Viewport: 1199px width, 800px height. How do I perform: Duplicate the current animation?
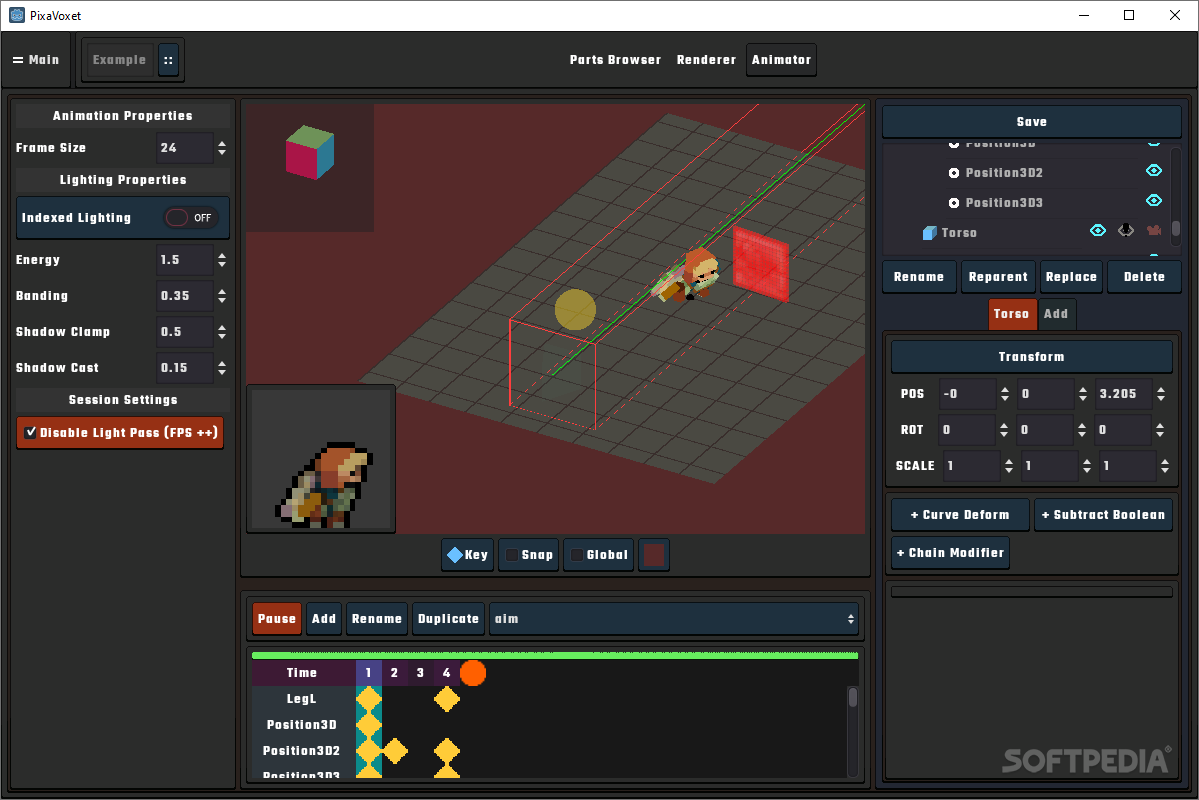(448, 619)
